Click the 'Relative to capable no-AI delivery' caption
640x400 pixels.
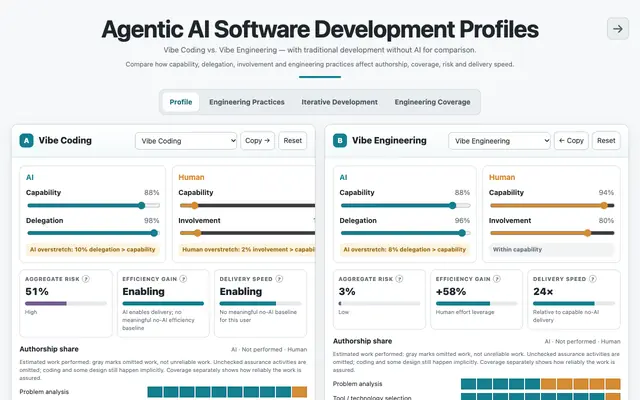[566, 316]
